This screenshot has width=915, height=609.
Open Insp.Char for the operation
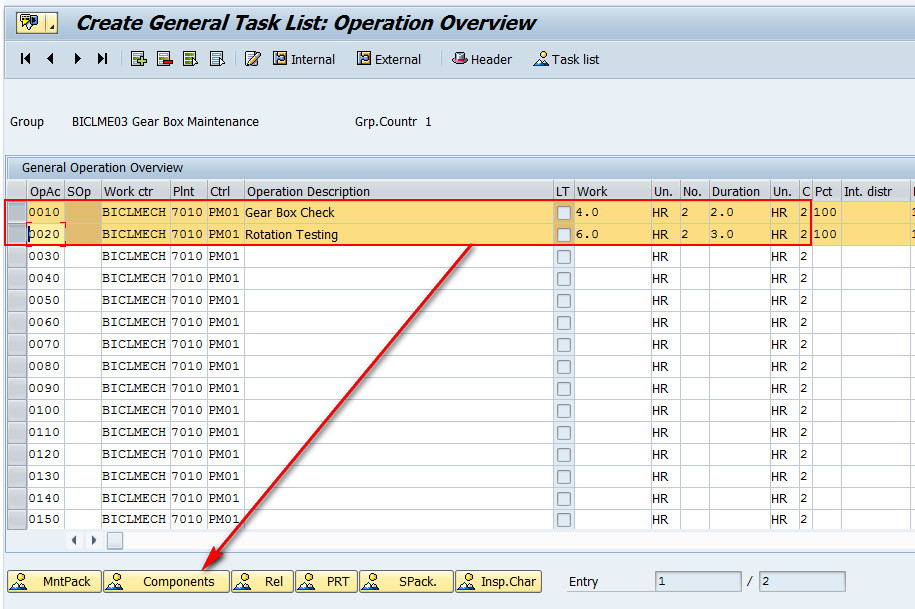pos(497,581)
